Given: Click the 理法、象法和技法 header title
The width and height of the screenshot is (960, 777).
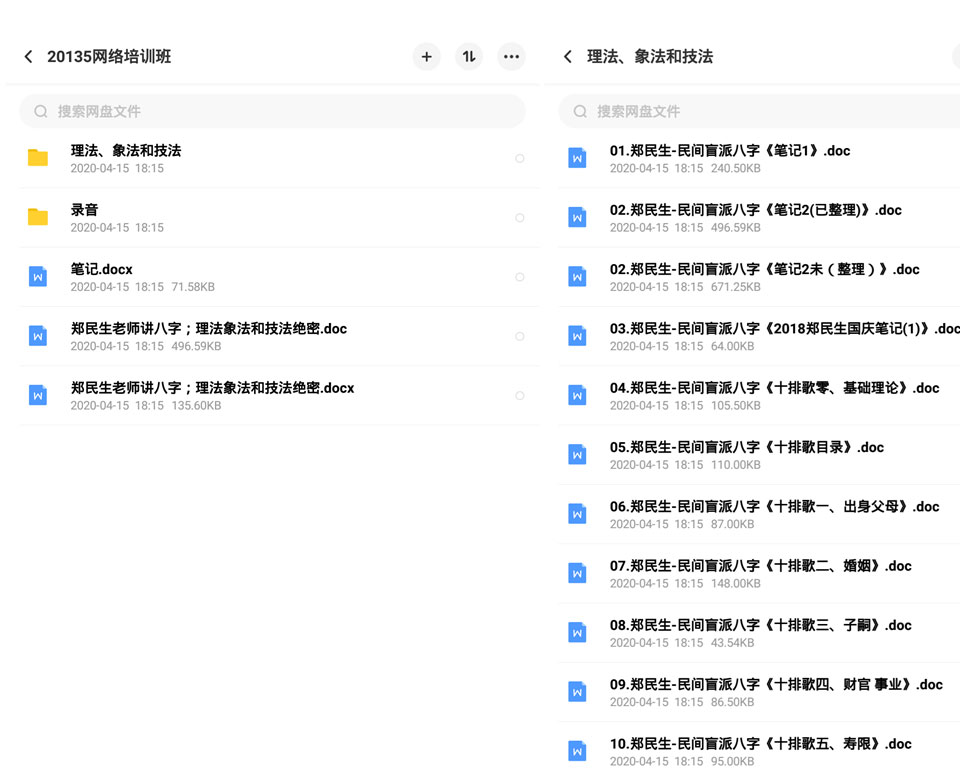Looking at the screenshot, I should coord(650,57).
